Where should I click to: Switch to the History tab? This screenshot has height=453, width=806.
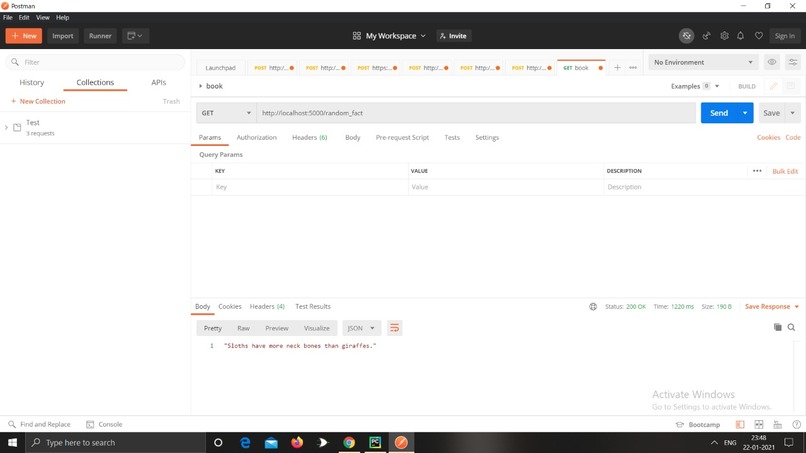[32, 82]
